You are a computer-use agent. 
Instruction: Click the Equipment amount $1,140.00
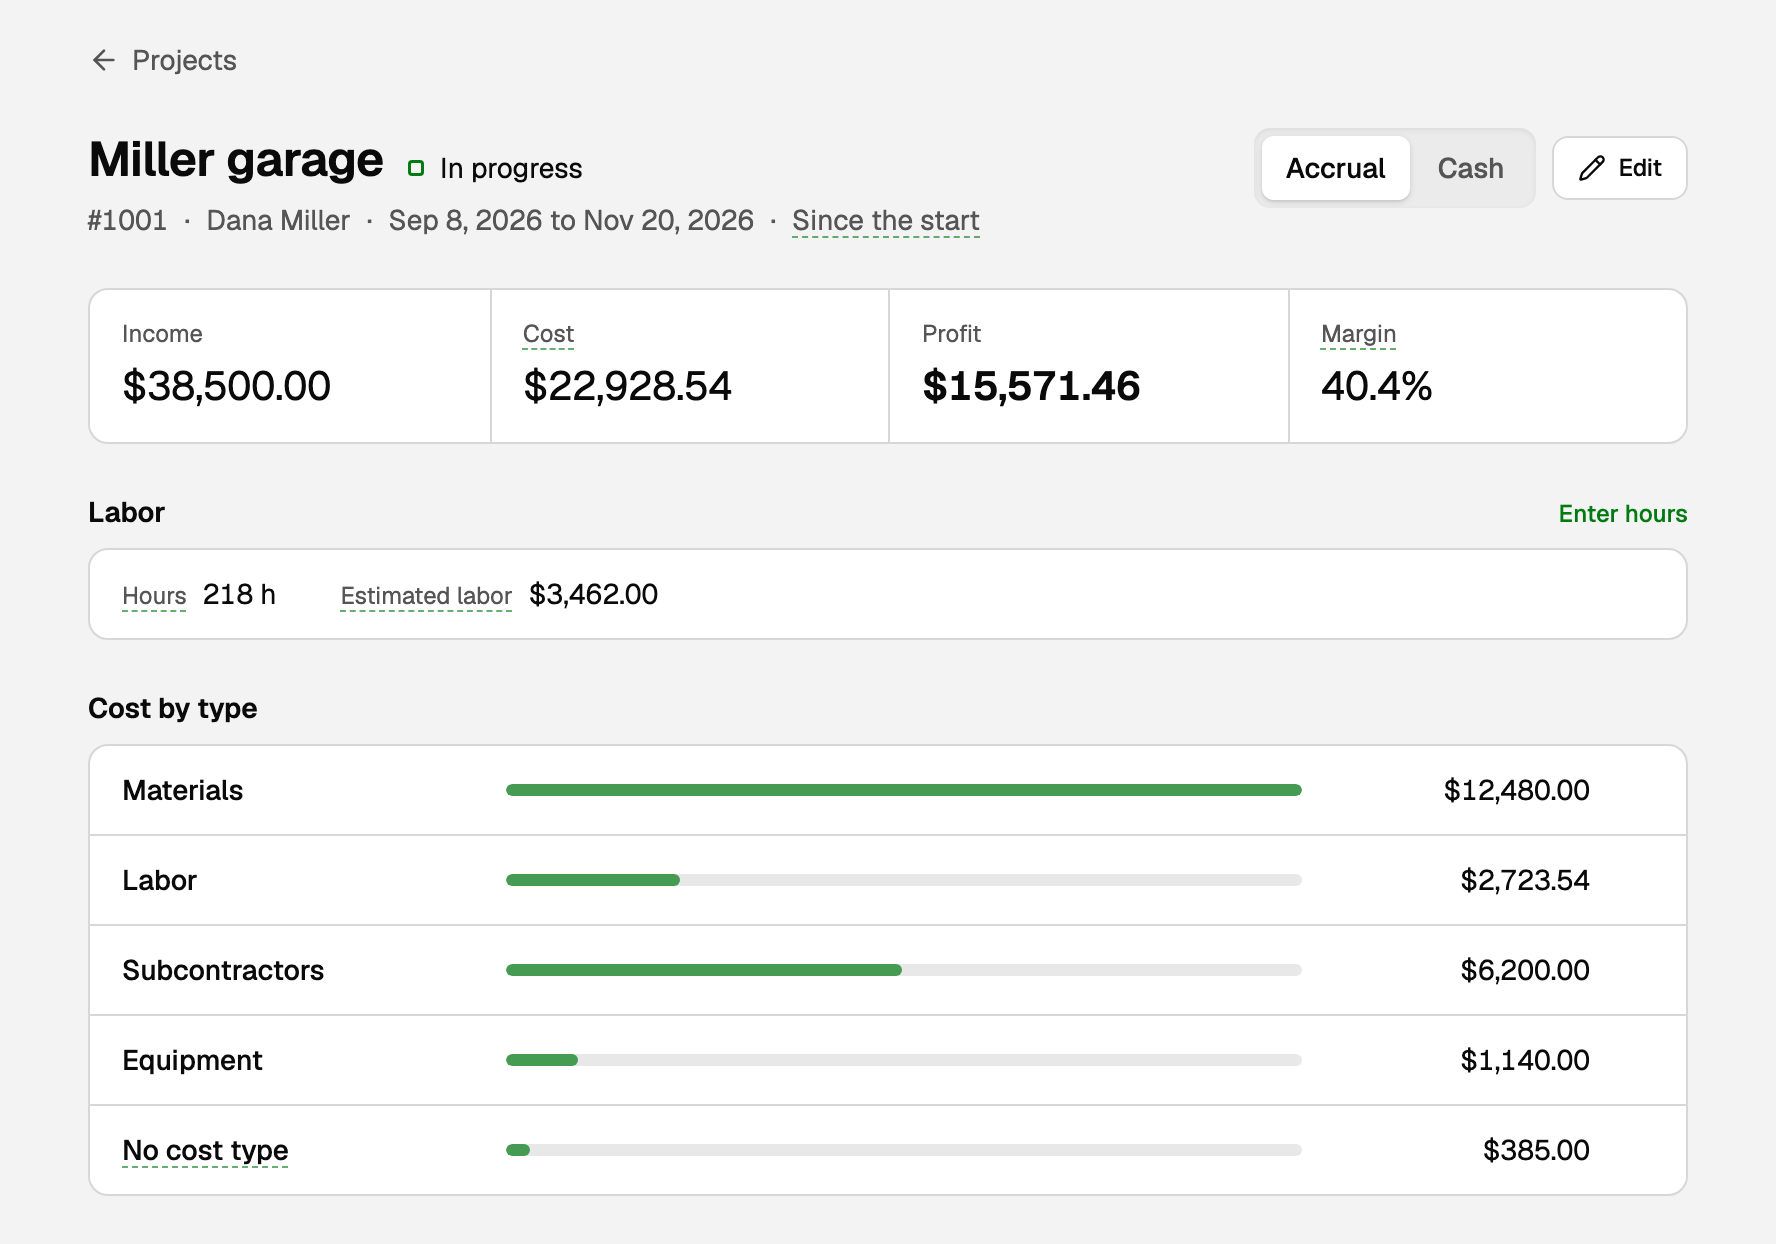(x=1524, y=1060)
